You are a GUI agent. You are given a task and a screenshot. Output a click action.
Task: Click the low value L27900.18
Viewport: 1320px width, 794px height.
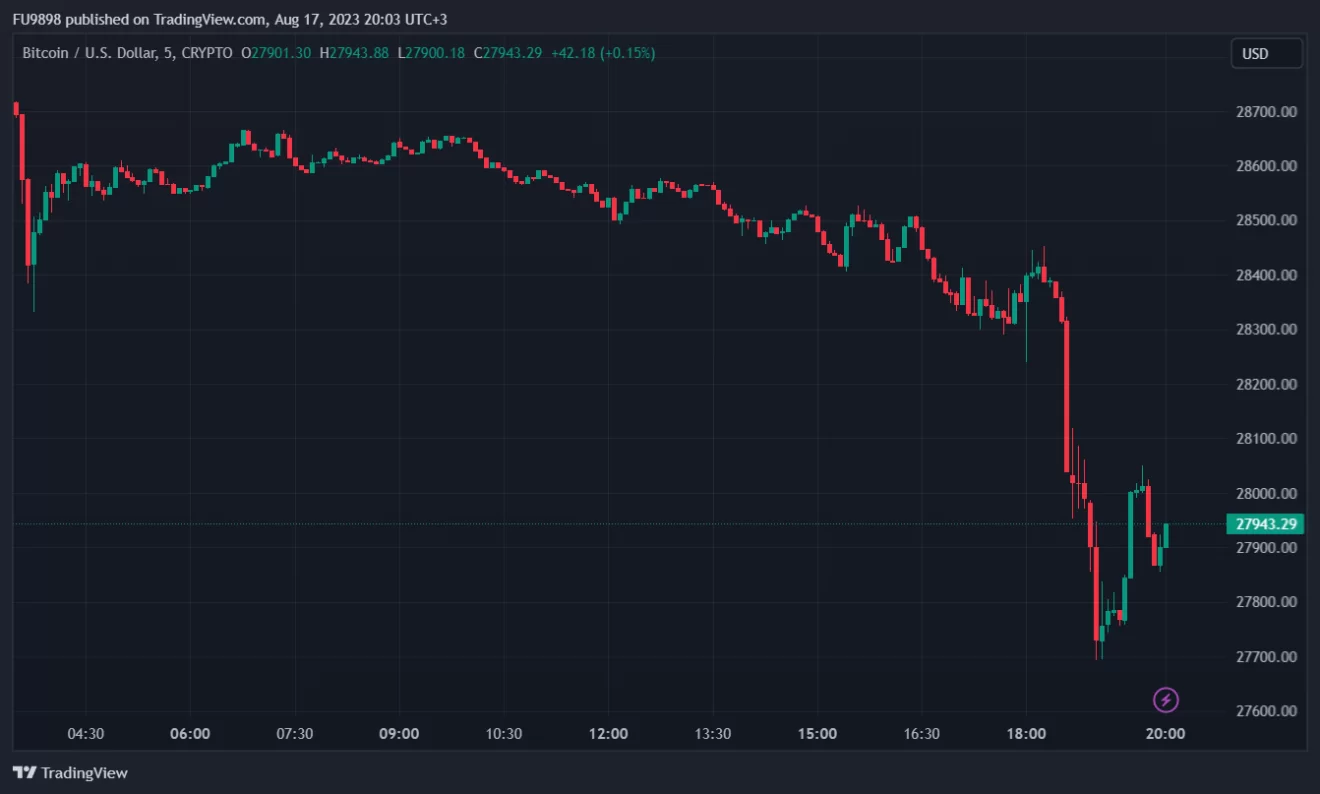(431, 53)
